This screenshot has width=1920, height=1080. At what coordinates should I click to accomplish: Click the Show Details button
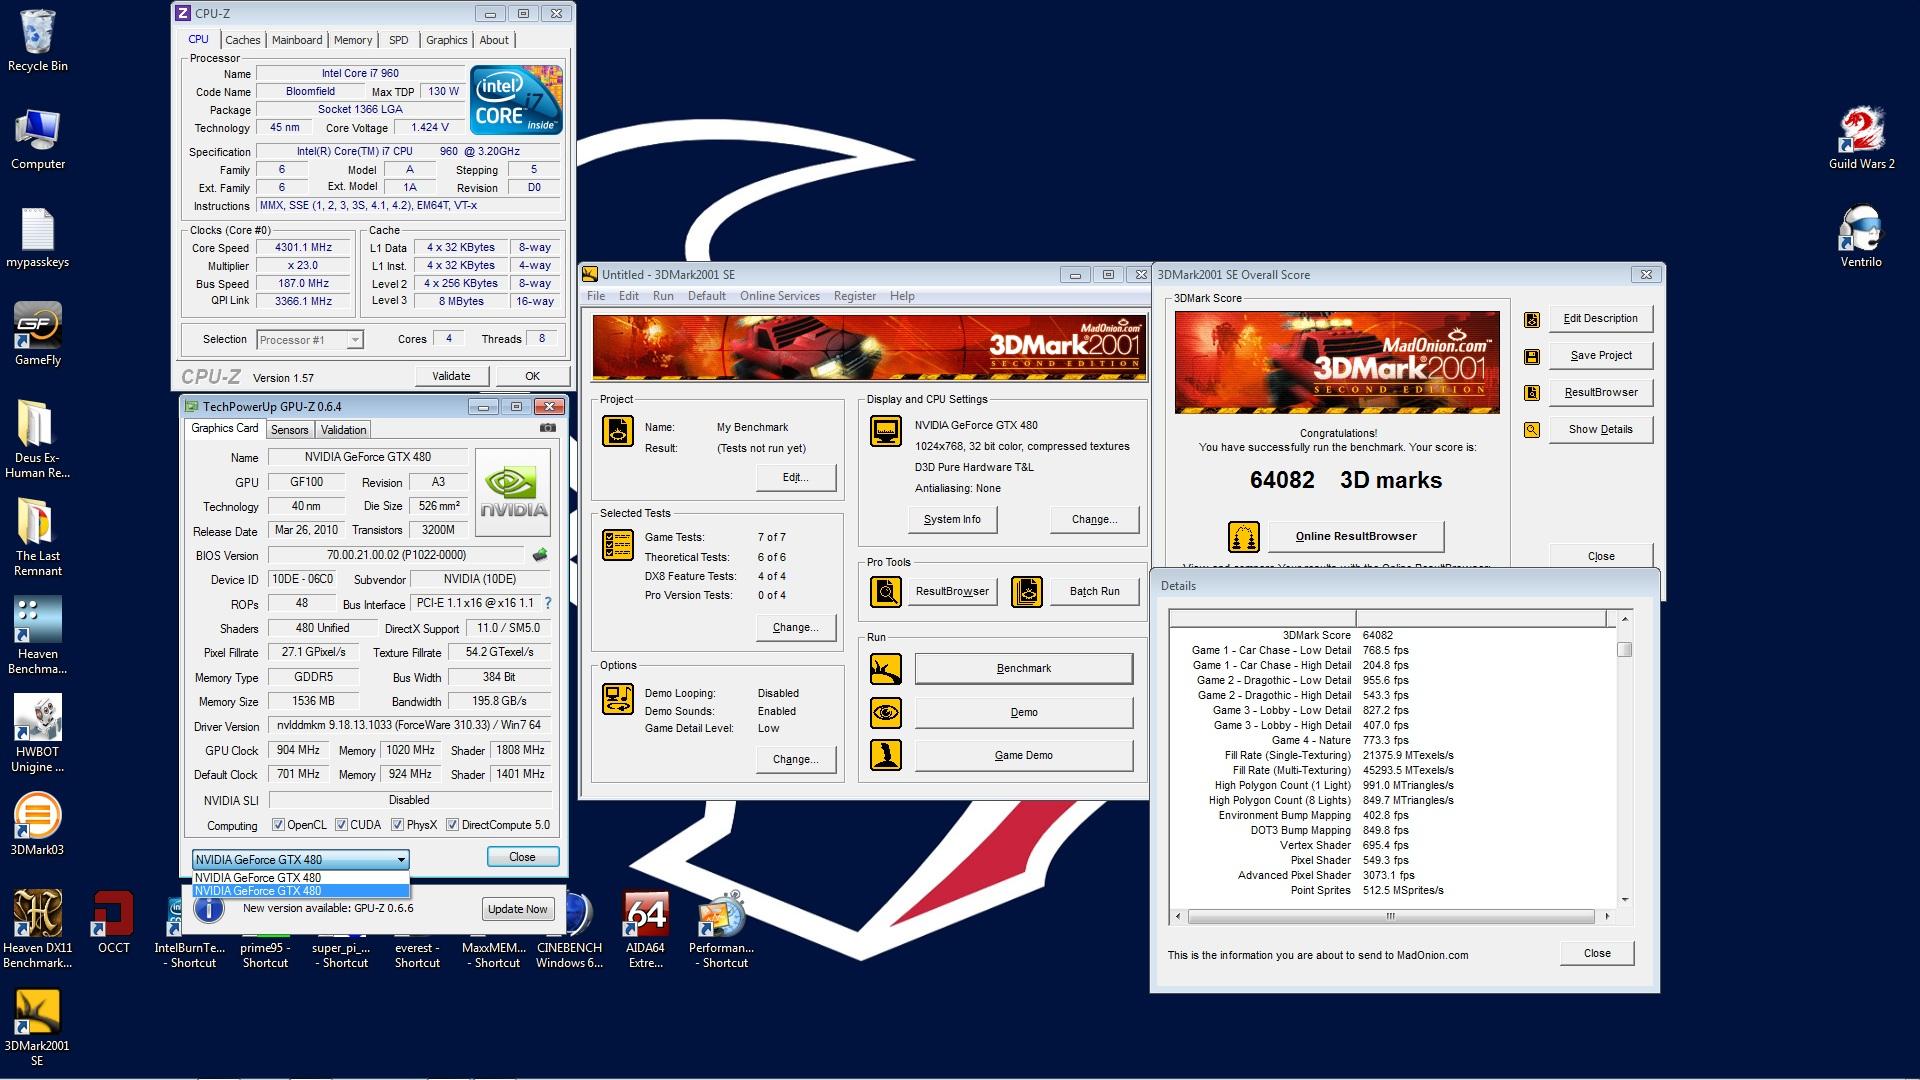coord(1601,429)
